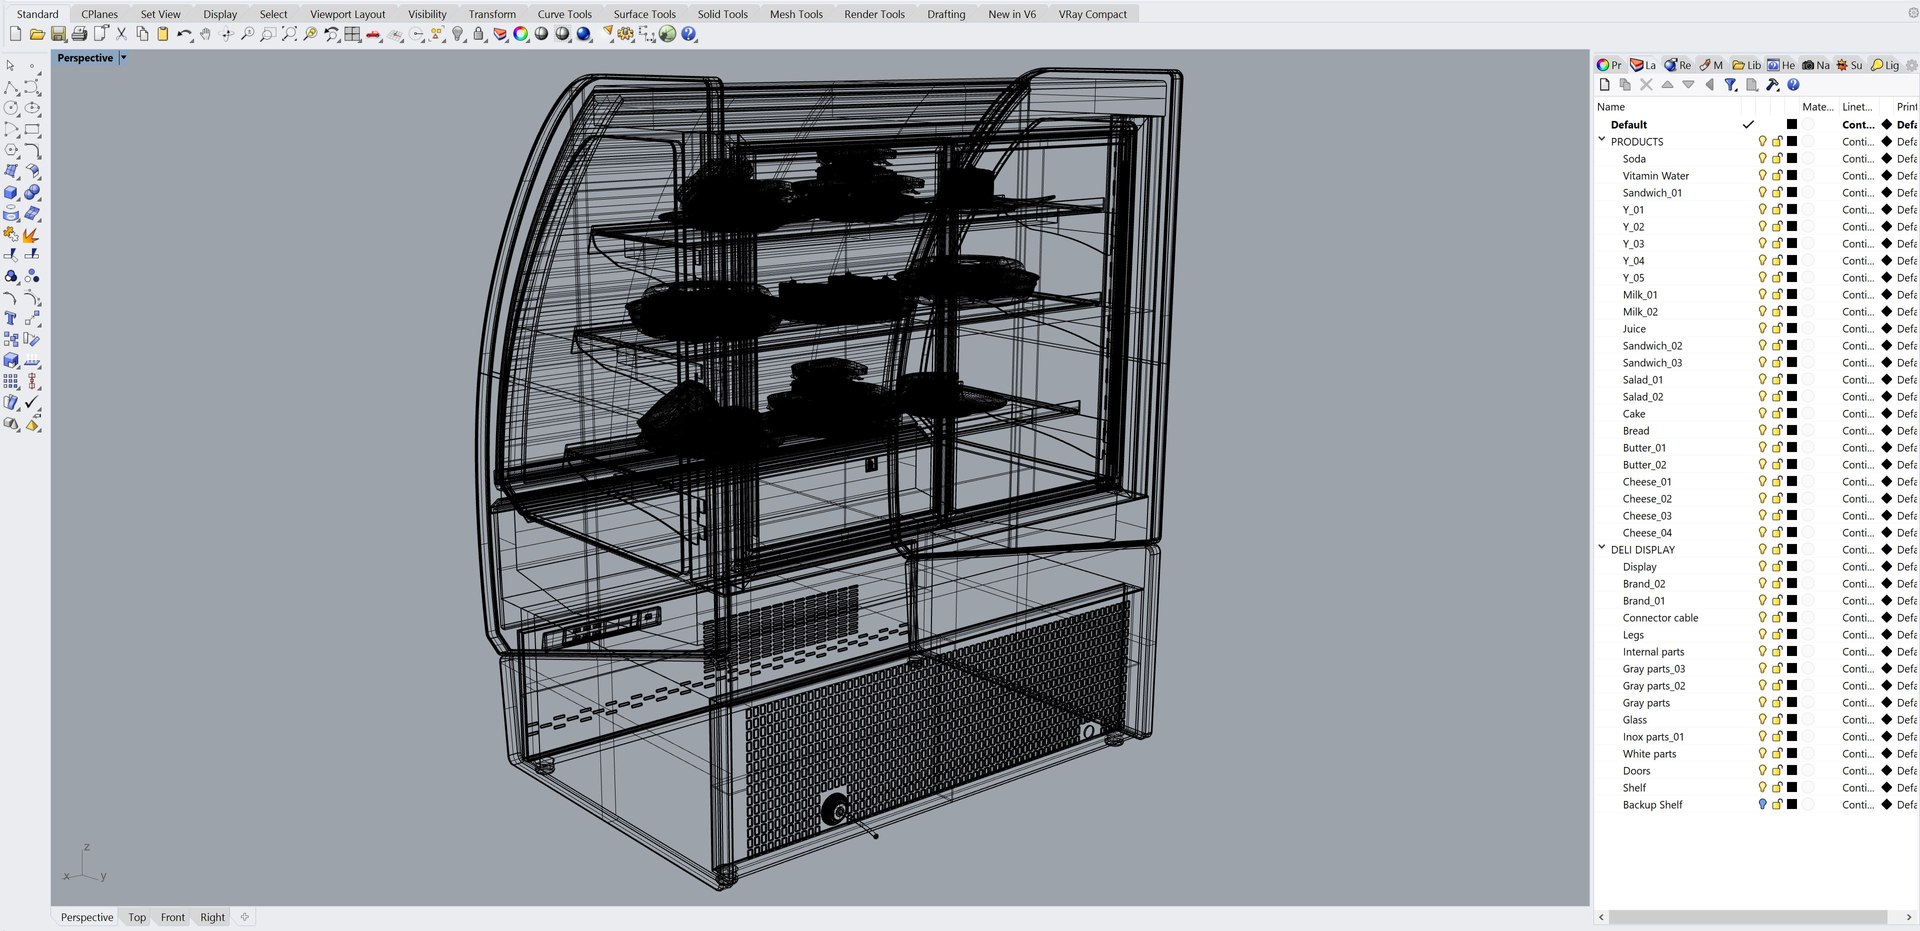Viewport: 1920px width, 931px height.
Task: Click the Undo arrow icon
Action: click(x=184, y=34)
